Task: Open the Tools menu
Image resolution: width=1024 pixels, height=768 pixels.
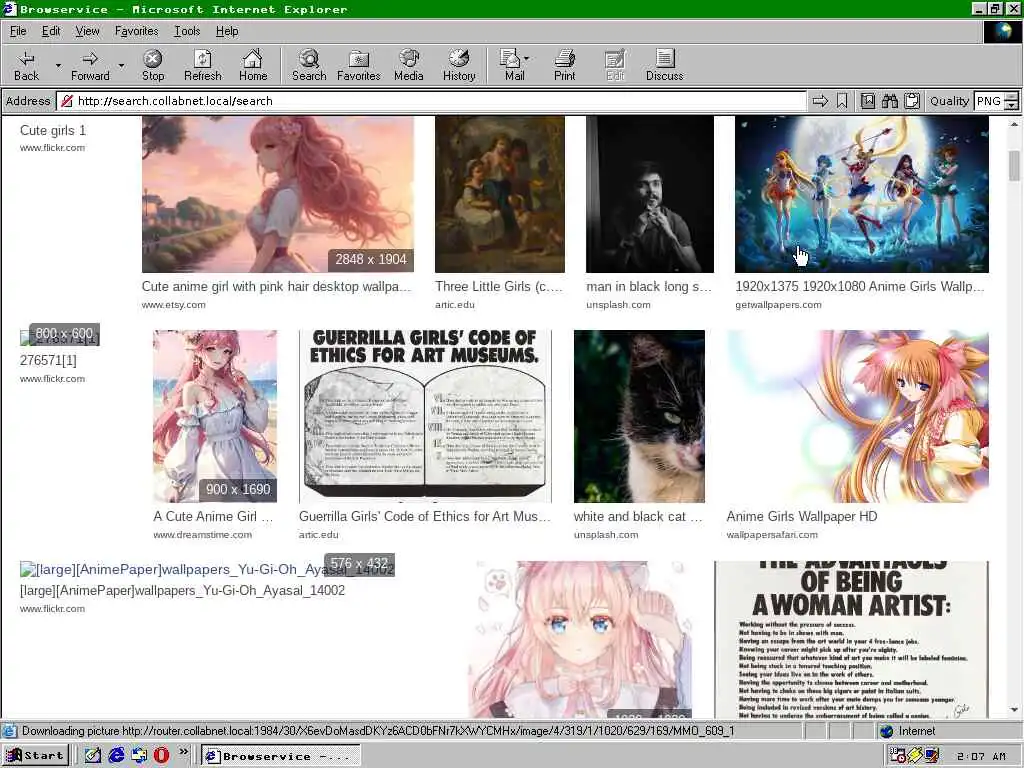Action: pyautogui.click(x=187, y=31)
